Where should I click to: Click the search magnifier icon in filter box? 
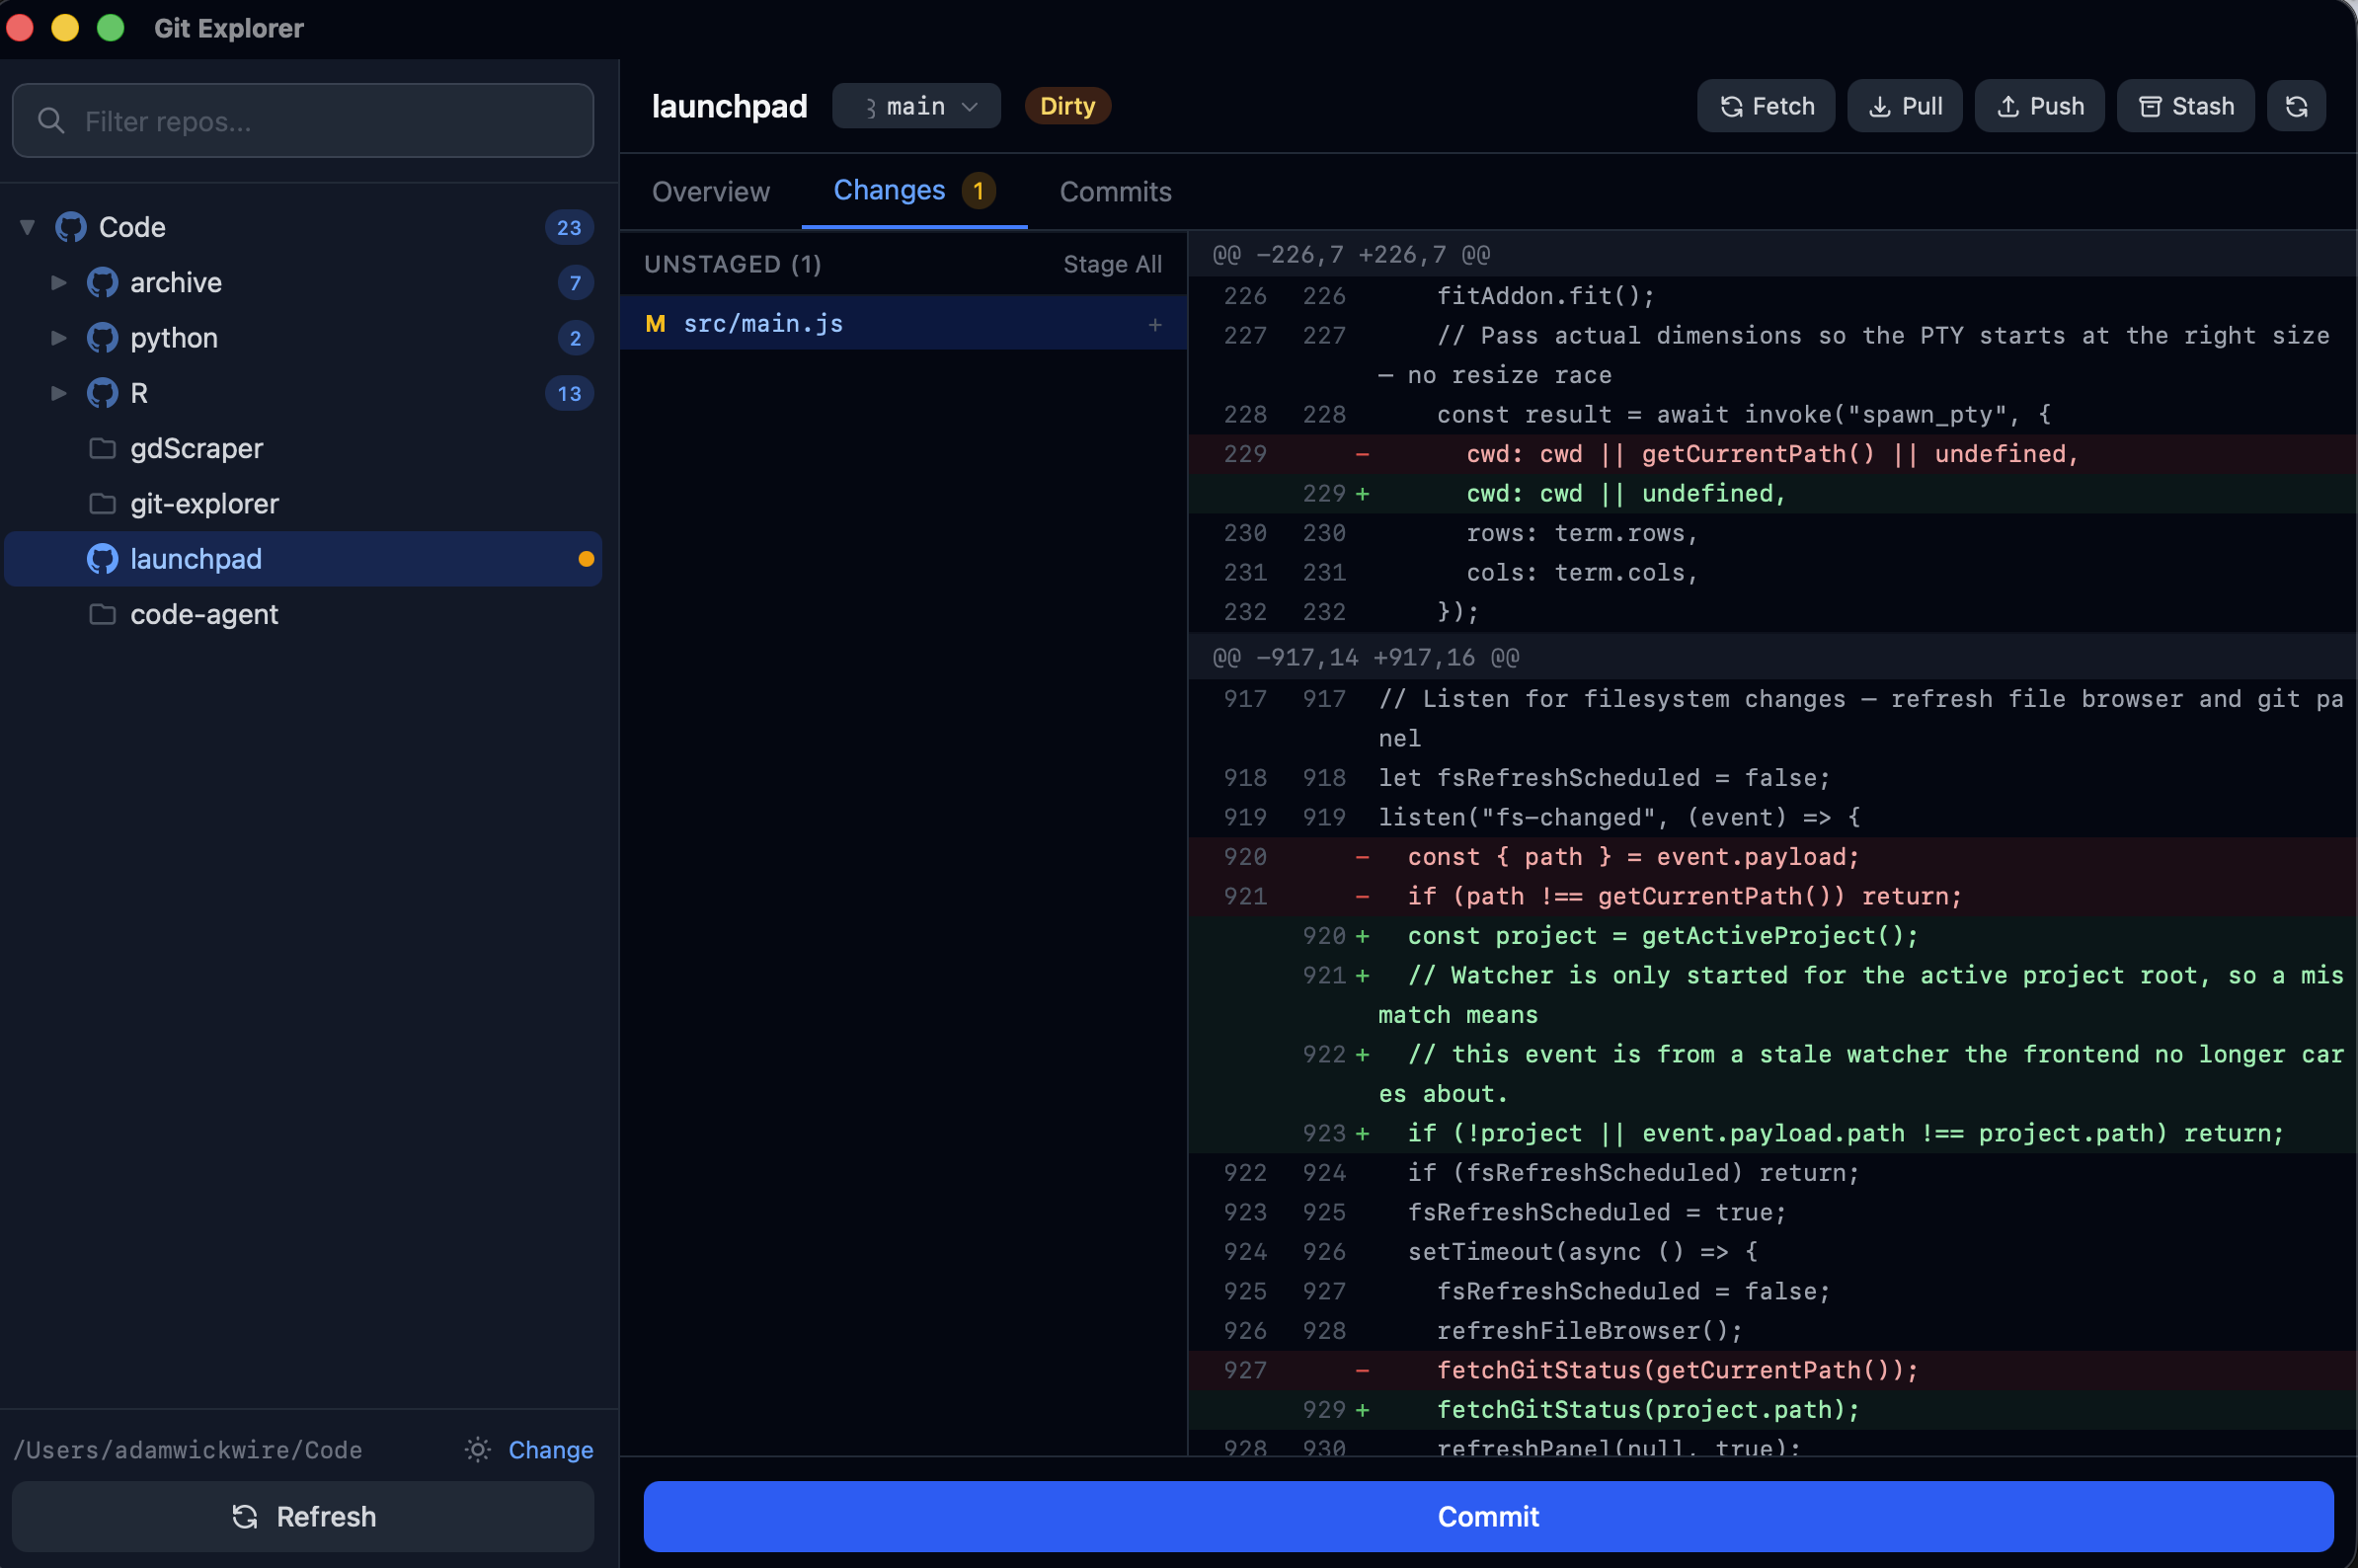pyautogui.click(x=51, y=121)
